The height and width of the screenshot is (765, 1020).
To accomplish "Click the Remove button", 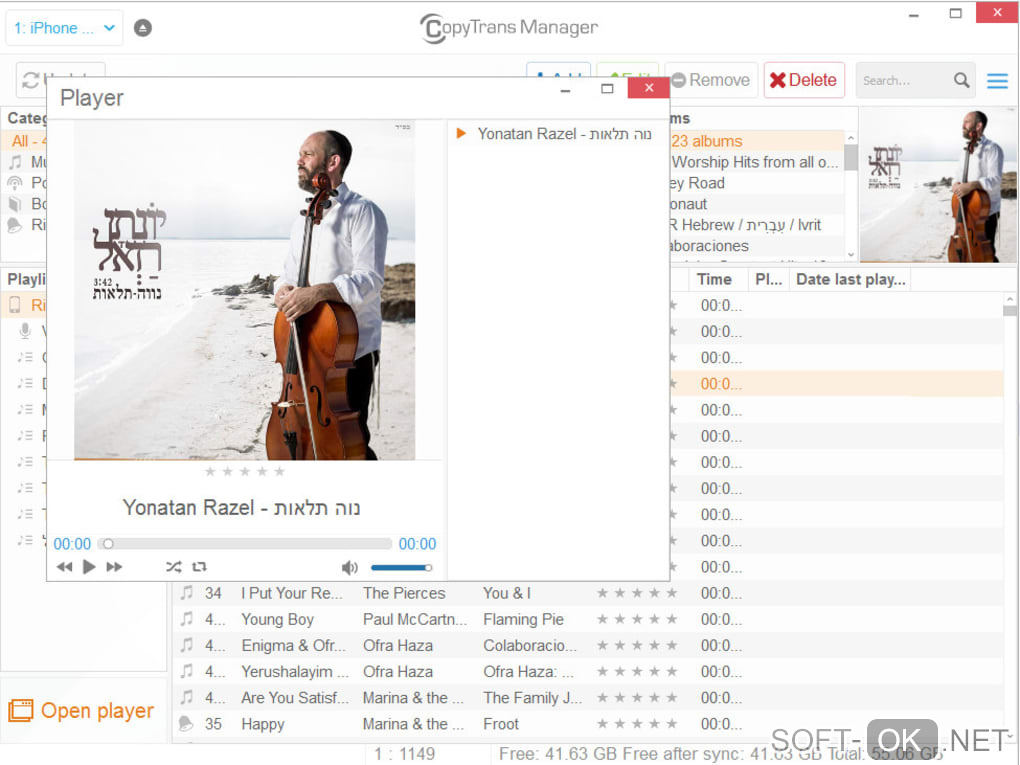I will 713,80.
